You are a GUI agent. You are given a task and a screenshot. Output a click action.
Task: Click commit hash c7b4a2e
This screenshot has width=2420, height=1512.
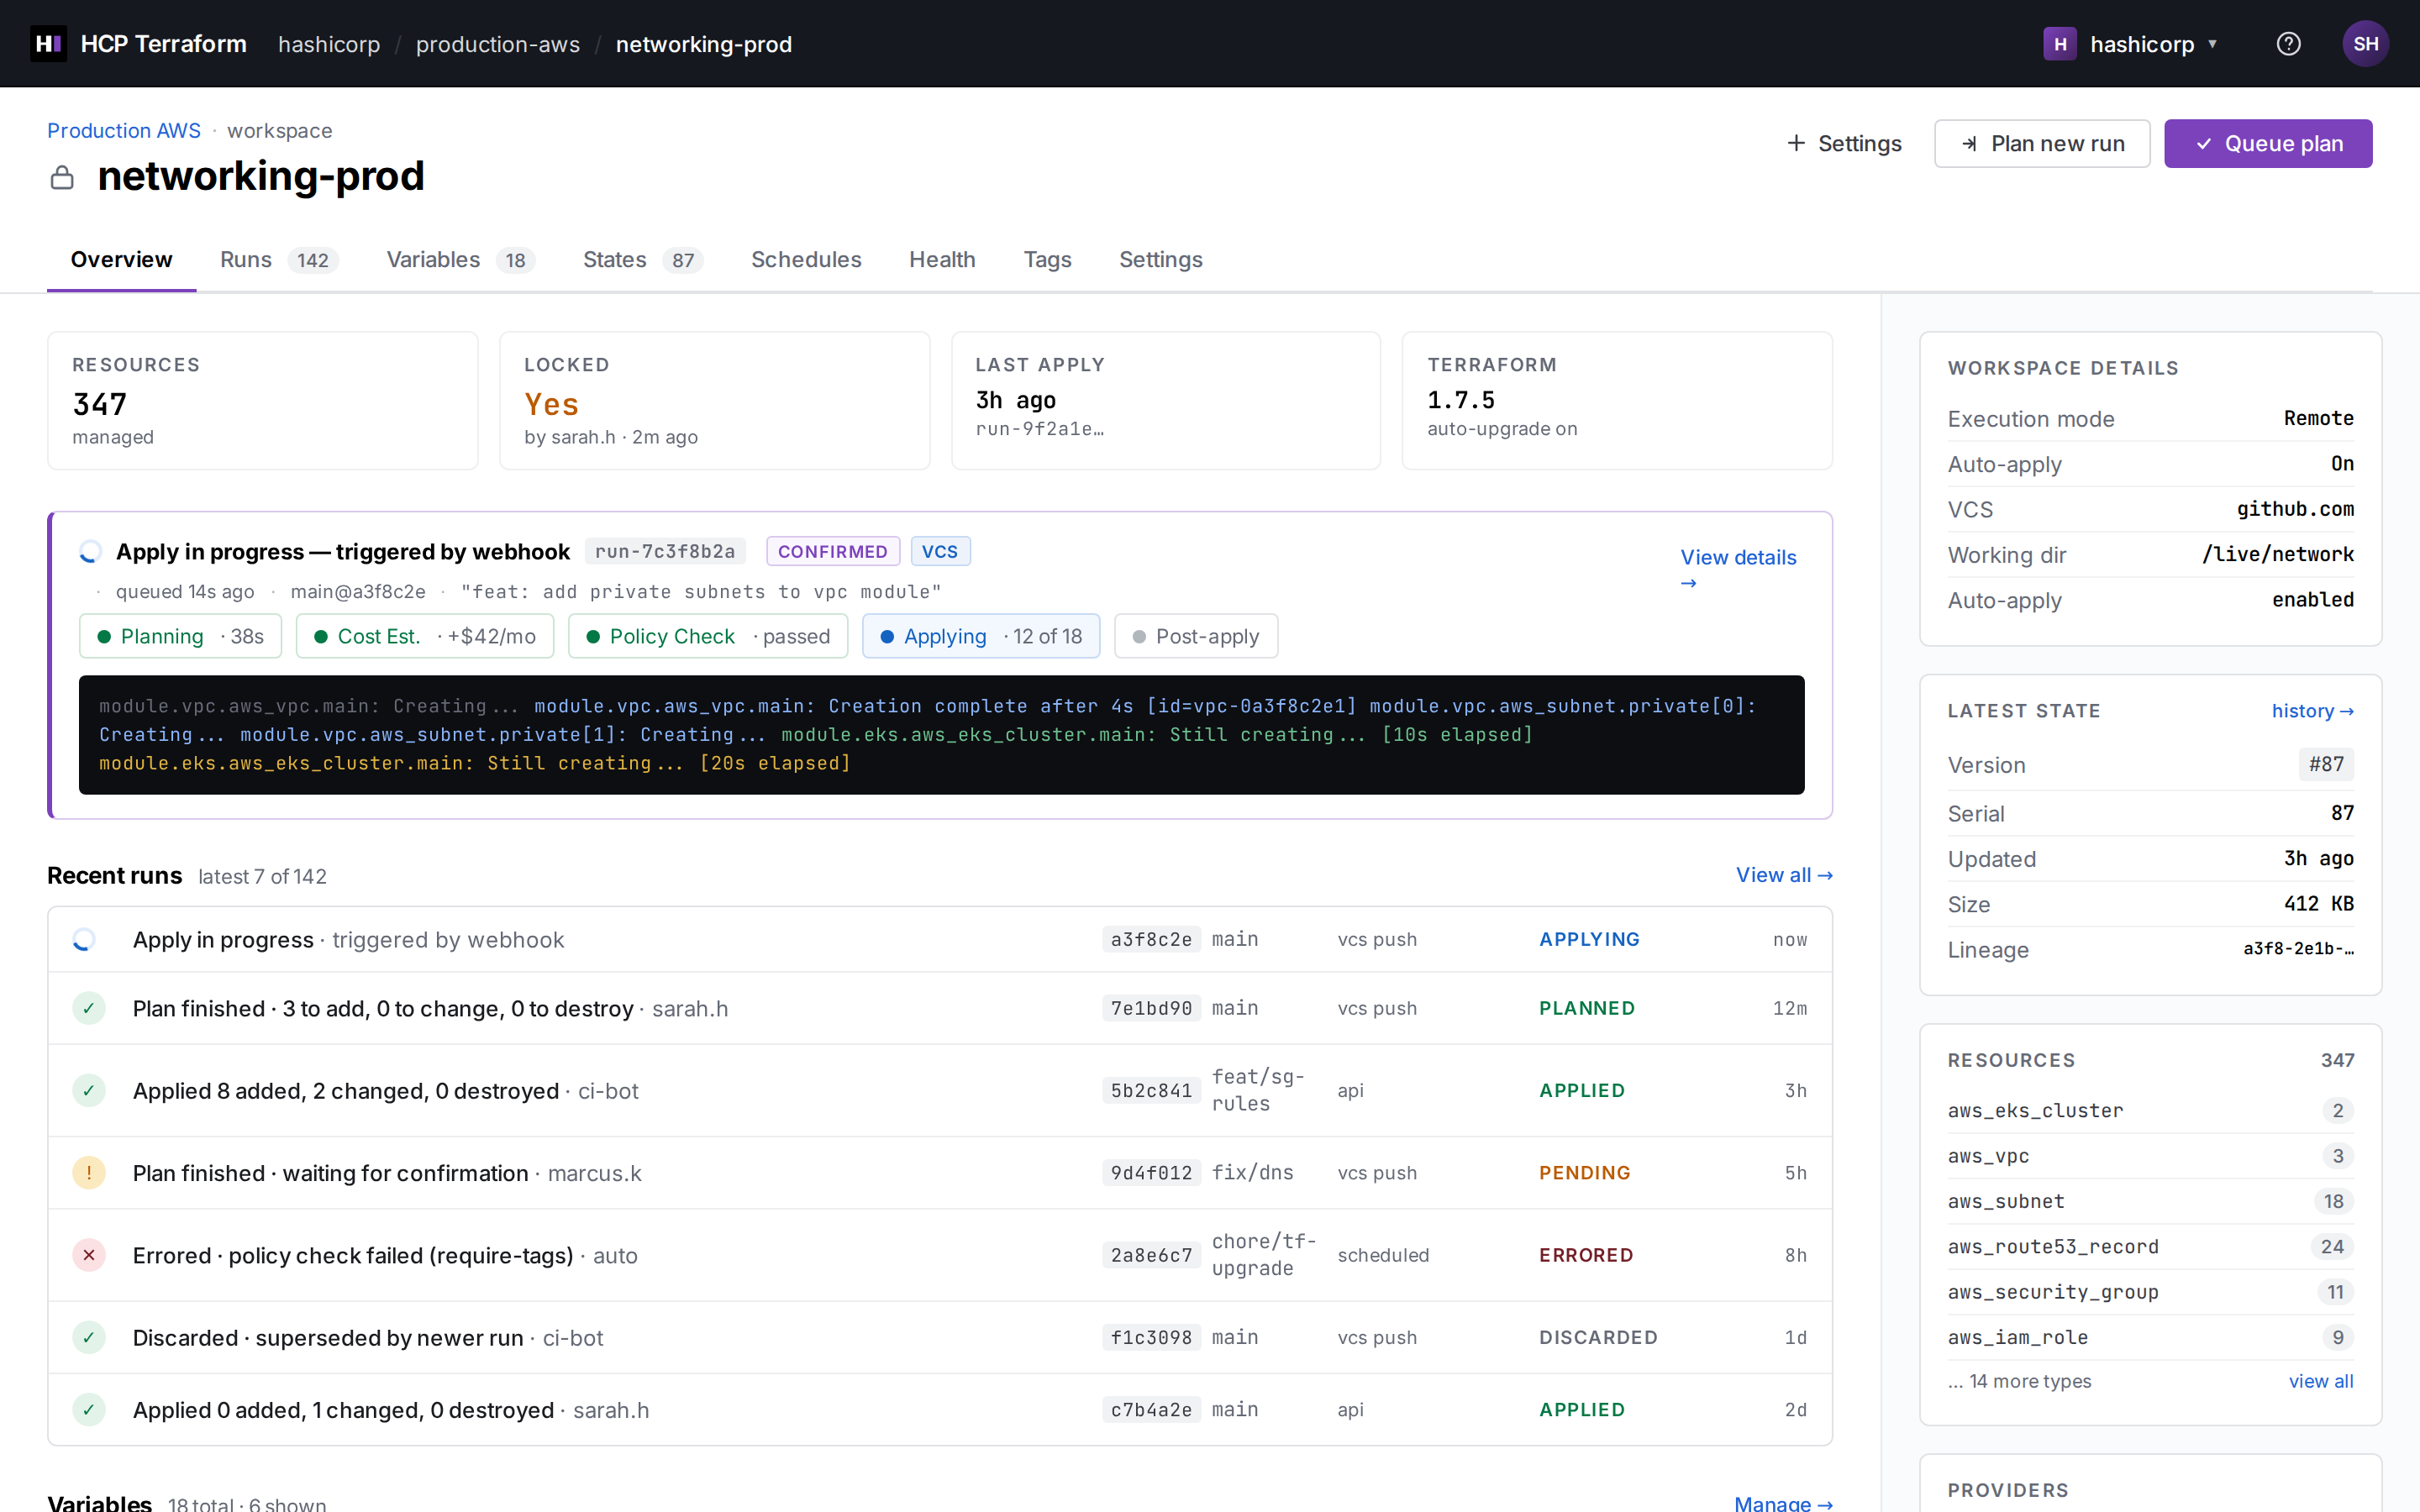tap(1151, 1409)
